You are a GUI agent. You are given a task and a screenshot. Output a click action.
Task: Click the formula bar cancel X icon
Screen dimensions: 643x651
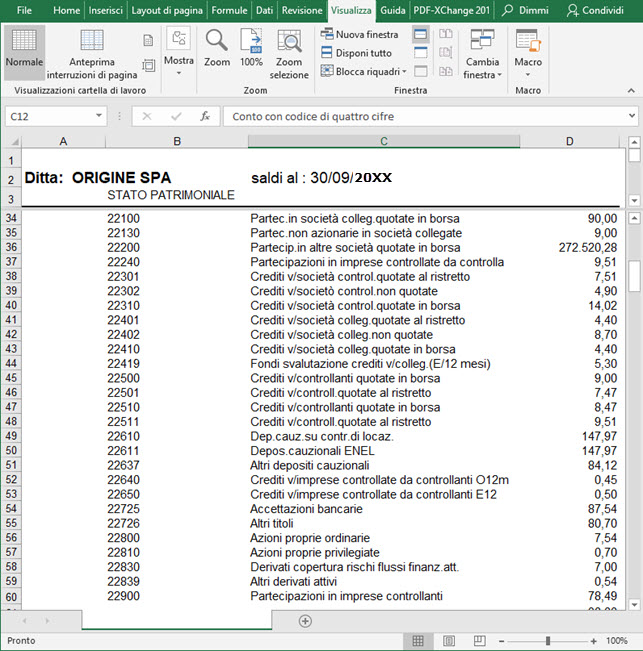(147, 116)
